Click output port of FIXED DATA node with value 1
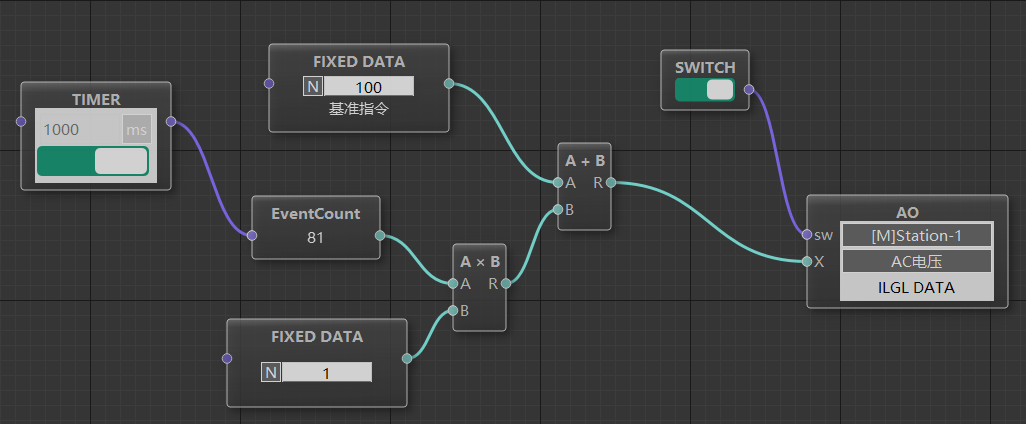Image resolution: width=1026 pixels, height=424 pixels. pyautogui.click(x=406, y=358)
